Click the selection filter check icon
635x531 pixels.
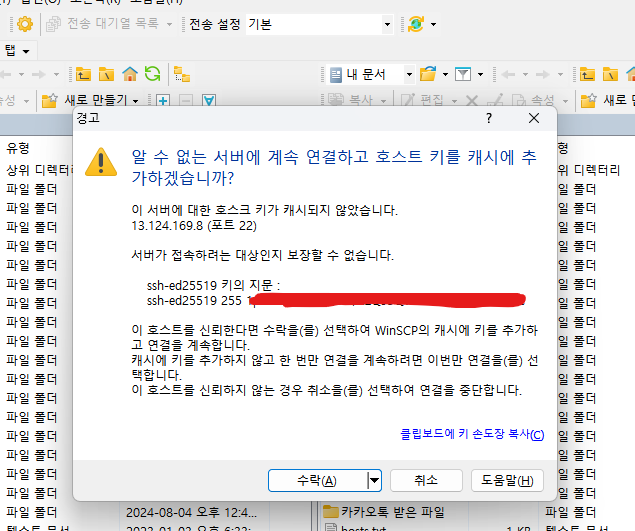pyautogui.click(x=209, y=100)
